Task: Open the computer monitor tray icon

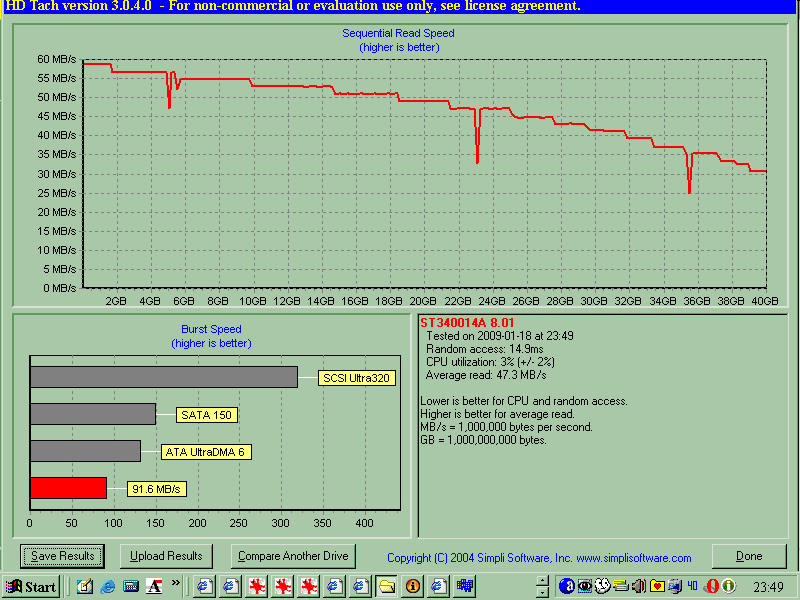Action: (675, 586)
